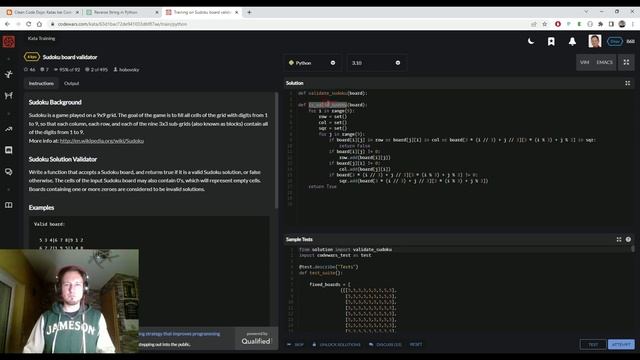Bookmark page with the star icon
This screenshot has width=640, height=360.
pos(544,24)
